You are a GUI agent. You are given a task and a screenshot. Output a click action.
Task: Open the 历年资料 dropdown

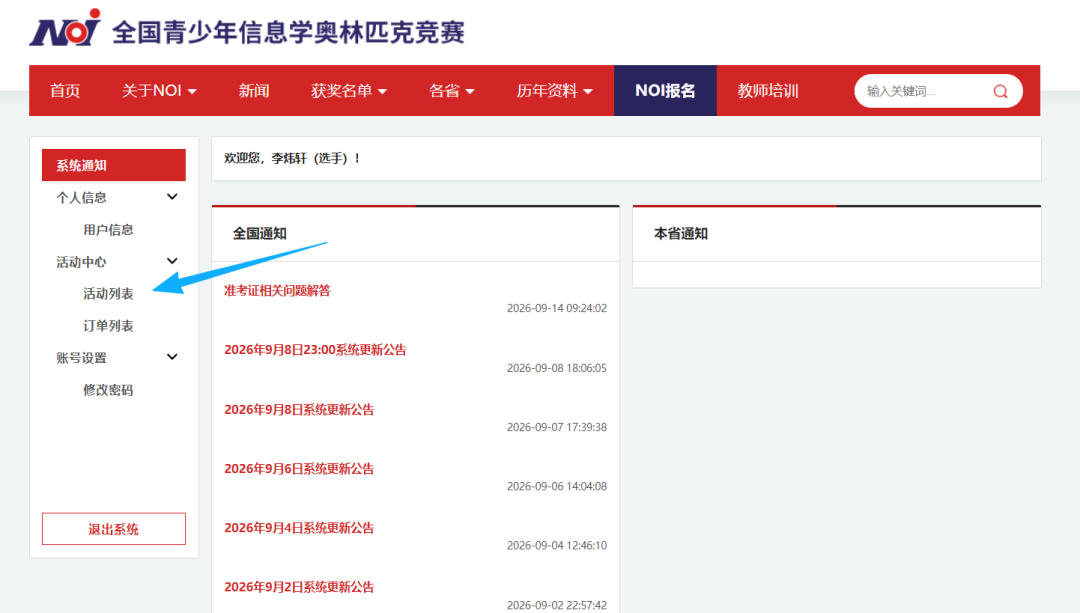pyautogui.click(x=554, y=91)
